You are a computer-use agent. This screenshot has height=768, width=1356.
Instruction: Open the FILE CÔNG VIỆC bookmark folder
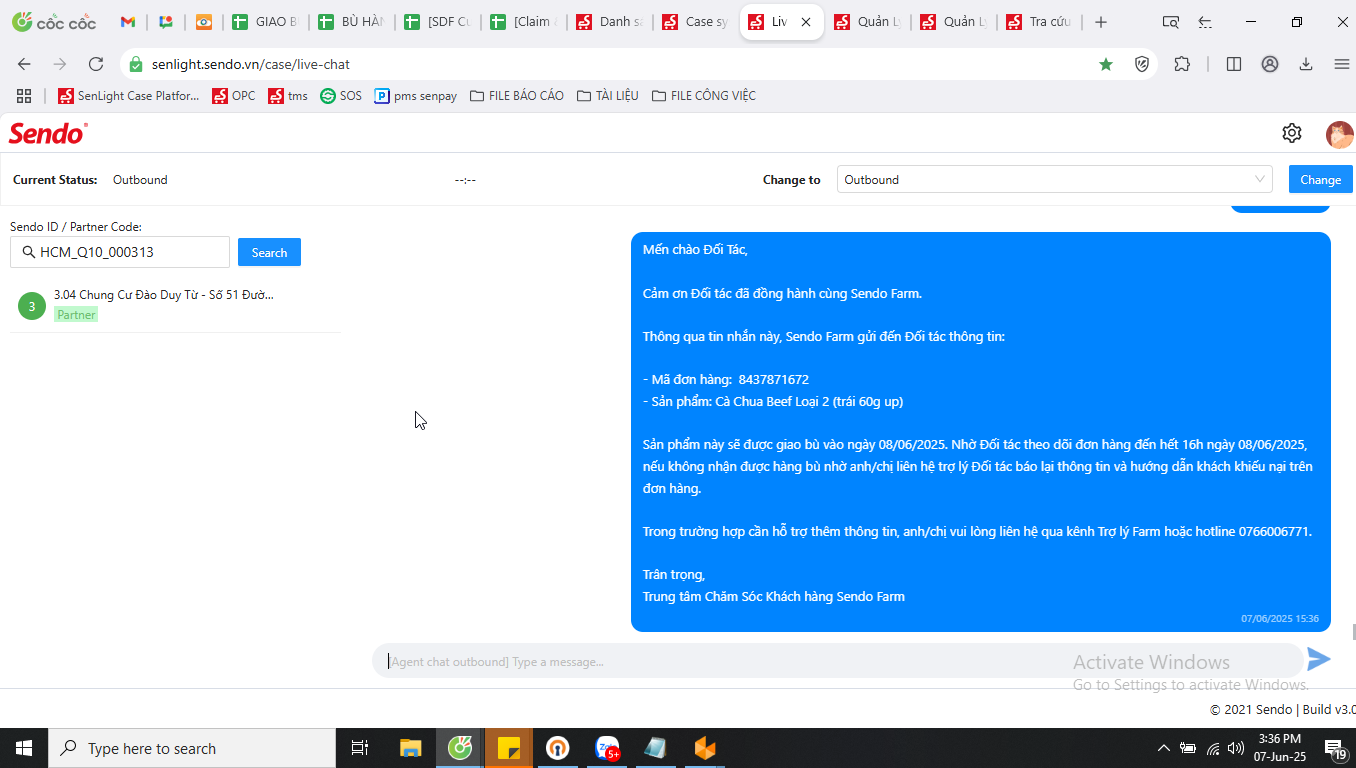click(x=704, y=96)
